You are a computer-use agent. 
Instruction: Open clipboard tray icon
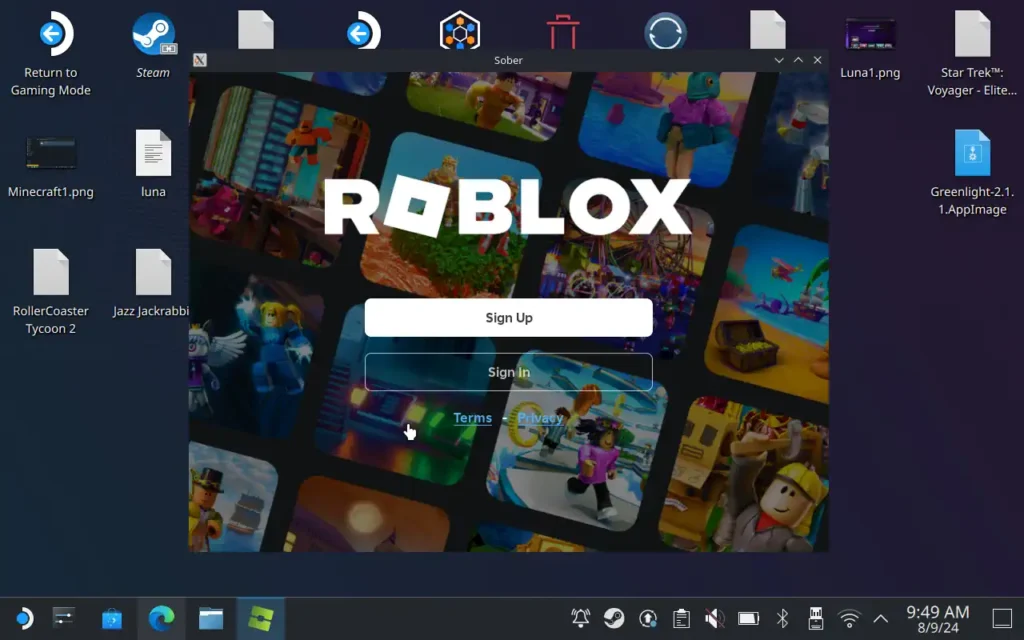click(x=681, y=618)
